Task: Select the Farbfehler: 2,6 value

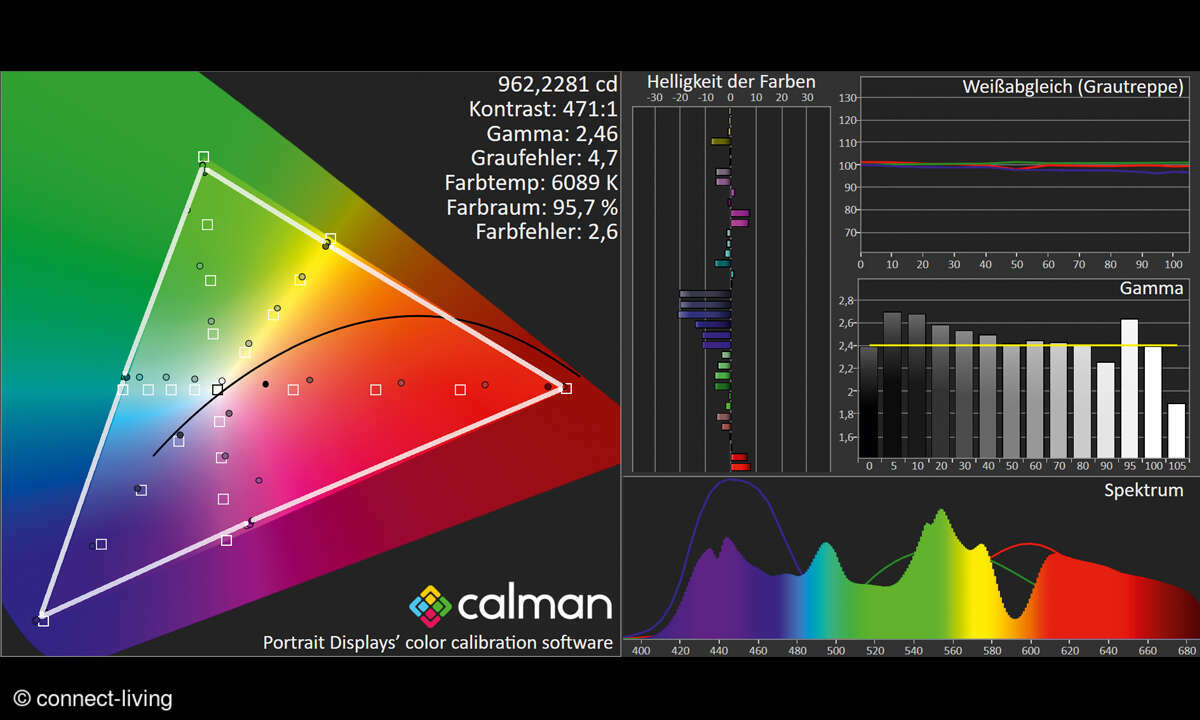Action: click(x=546, y=232)
